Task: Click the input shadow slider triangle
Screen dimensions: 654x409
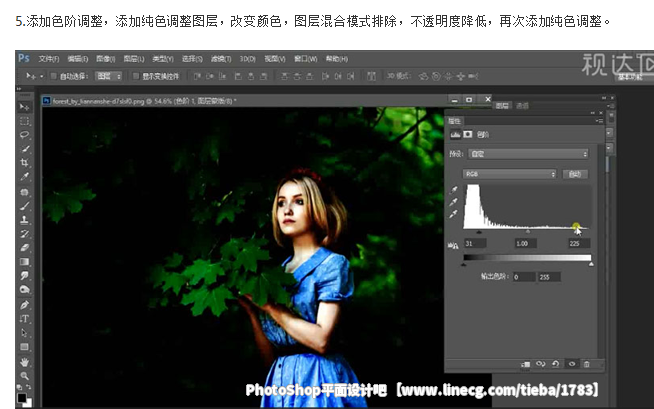Action: pos(479,231)
